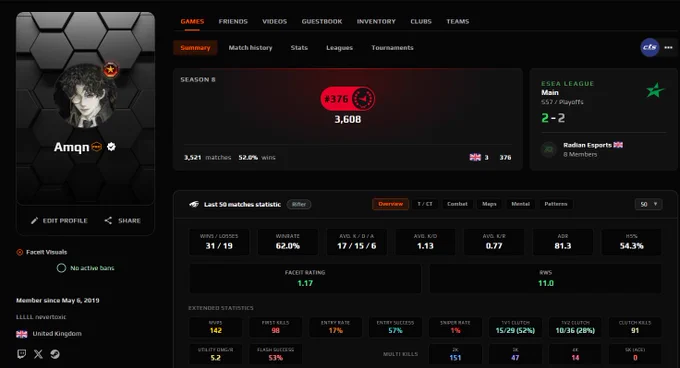Click the 3,608 ELO value
The height and width of the screenshot is (368, 680).
(347, 119)
